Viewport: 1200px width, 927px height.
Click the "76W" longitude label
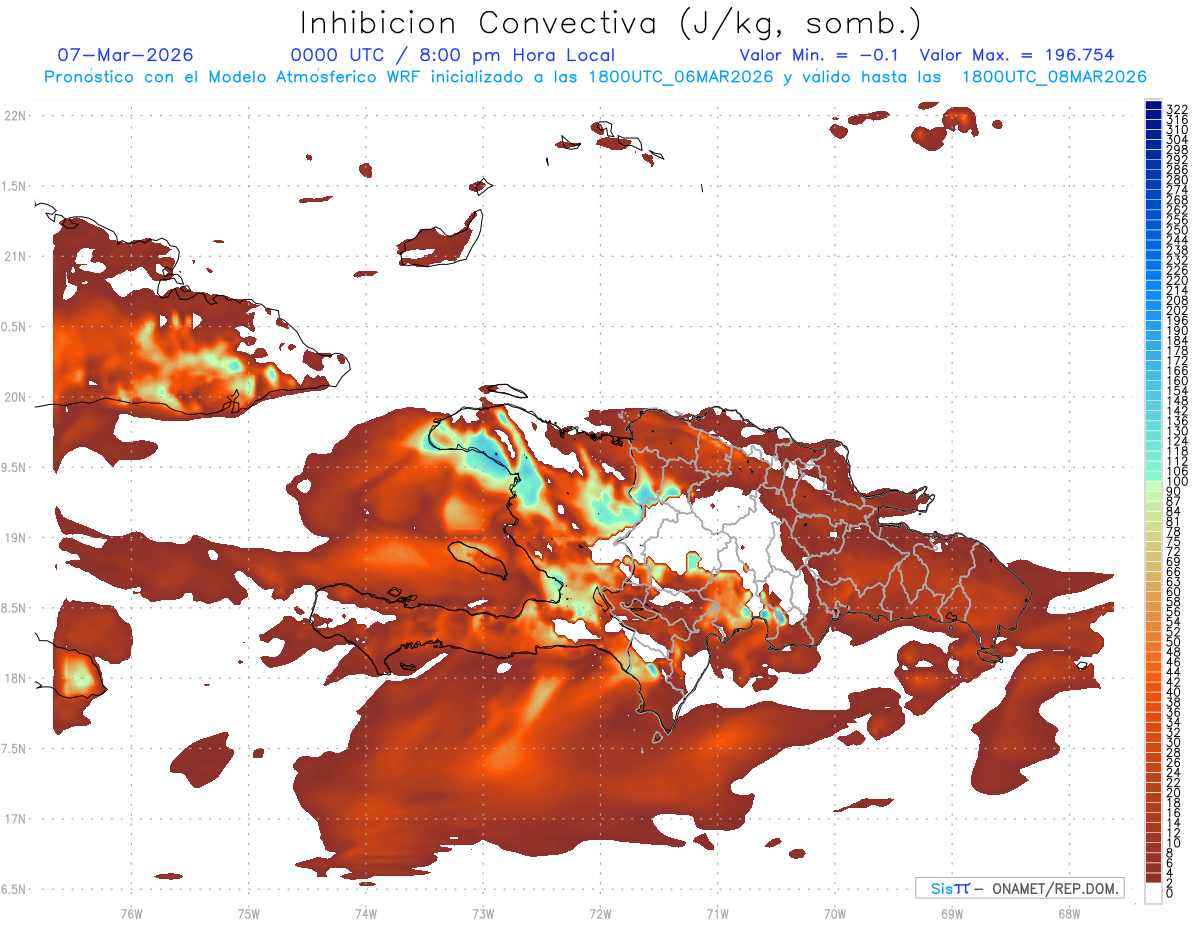click(x=131, y=914)
